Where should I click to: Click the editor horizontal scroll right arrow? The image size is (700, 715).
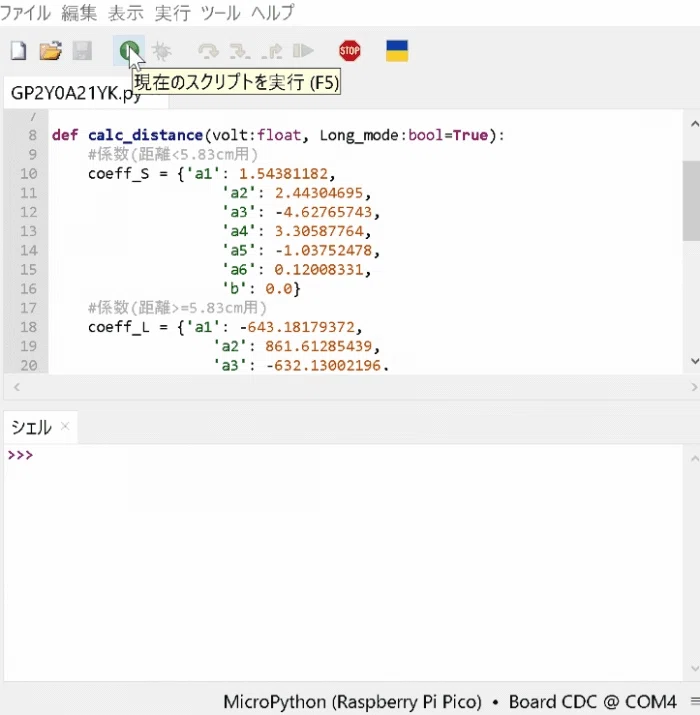(x=694, y=387)
